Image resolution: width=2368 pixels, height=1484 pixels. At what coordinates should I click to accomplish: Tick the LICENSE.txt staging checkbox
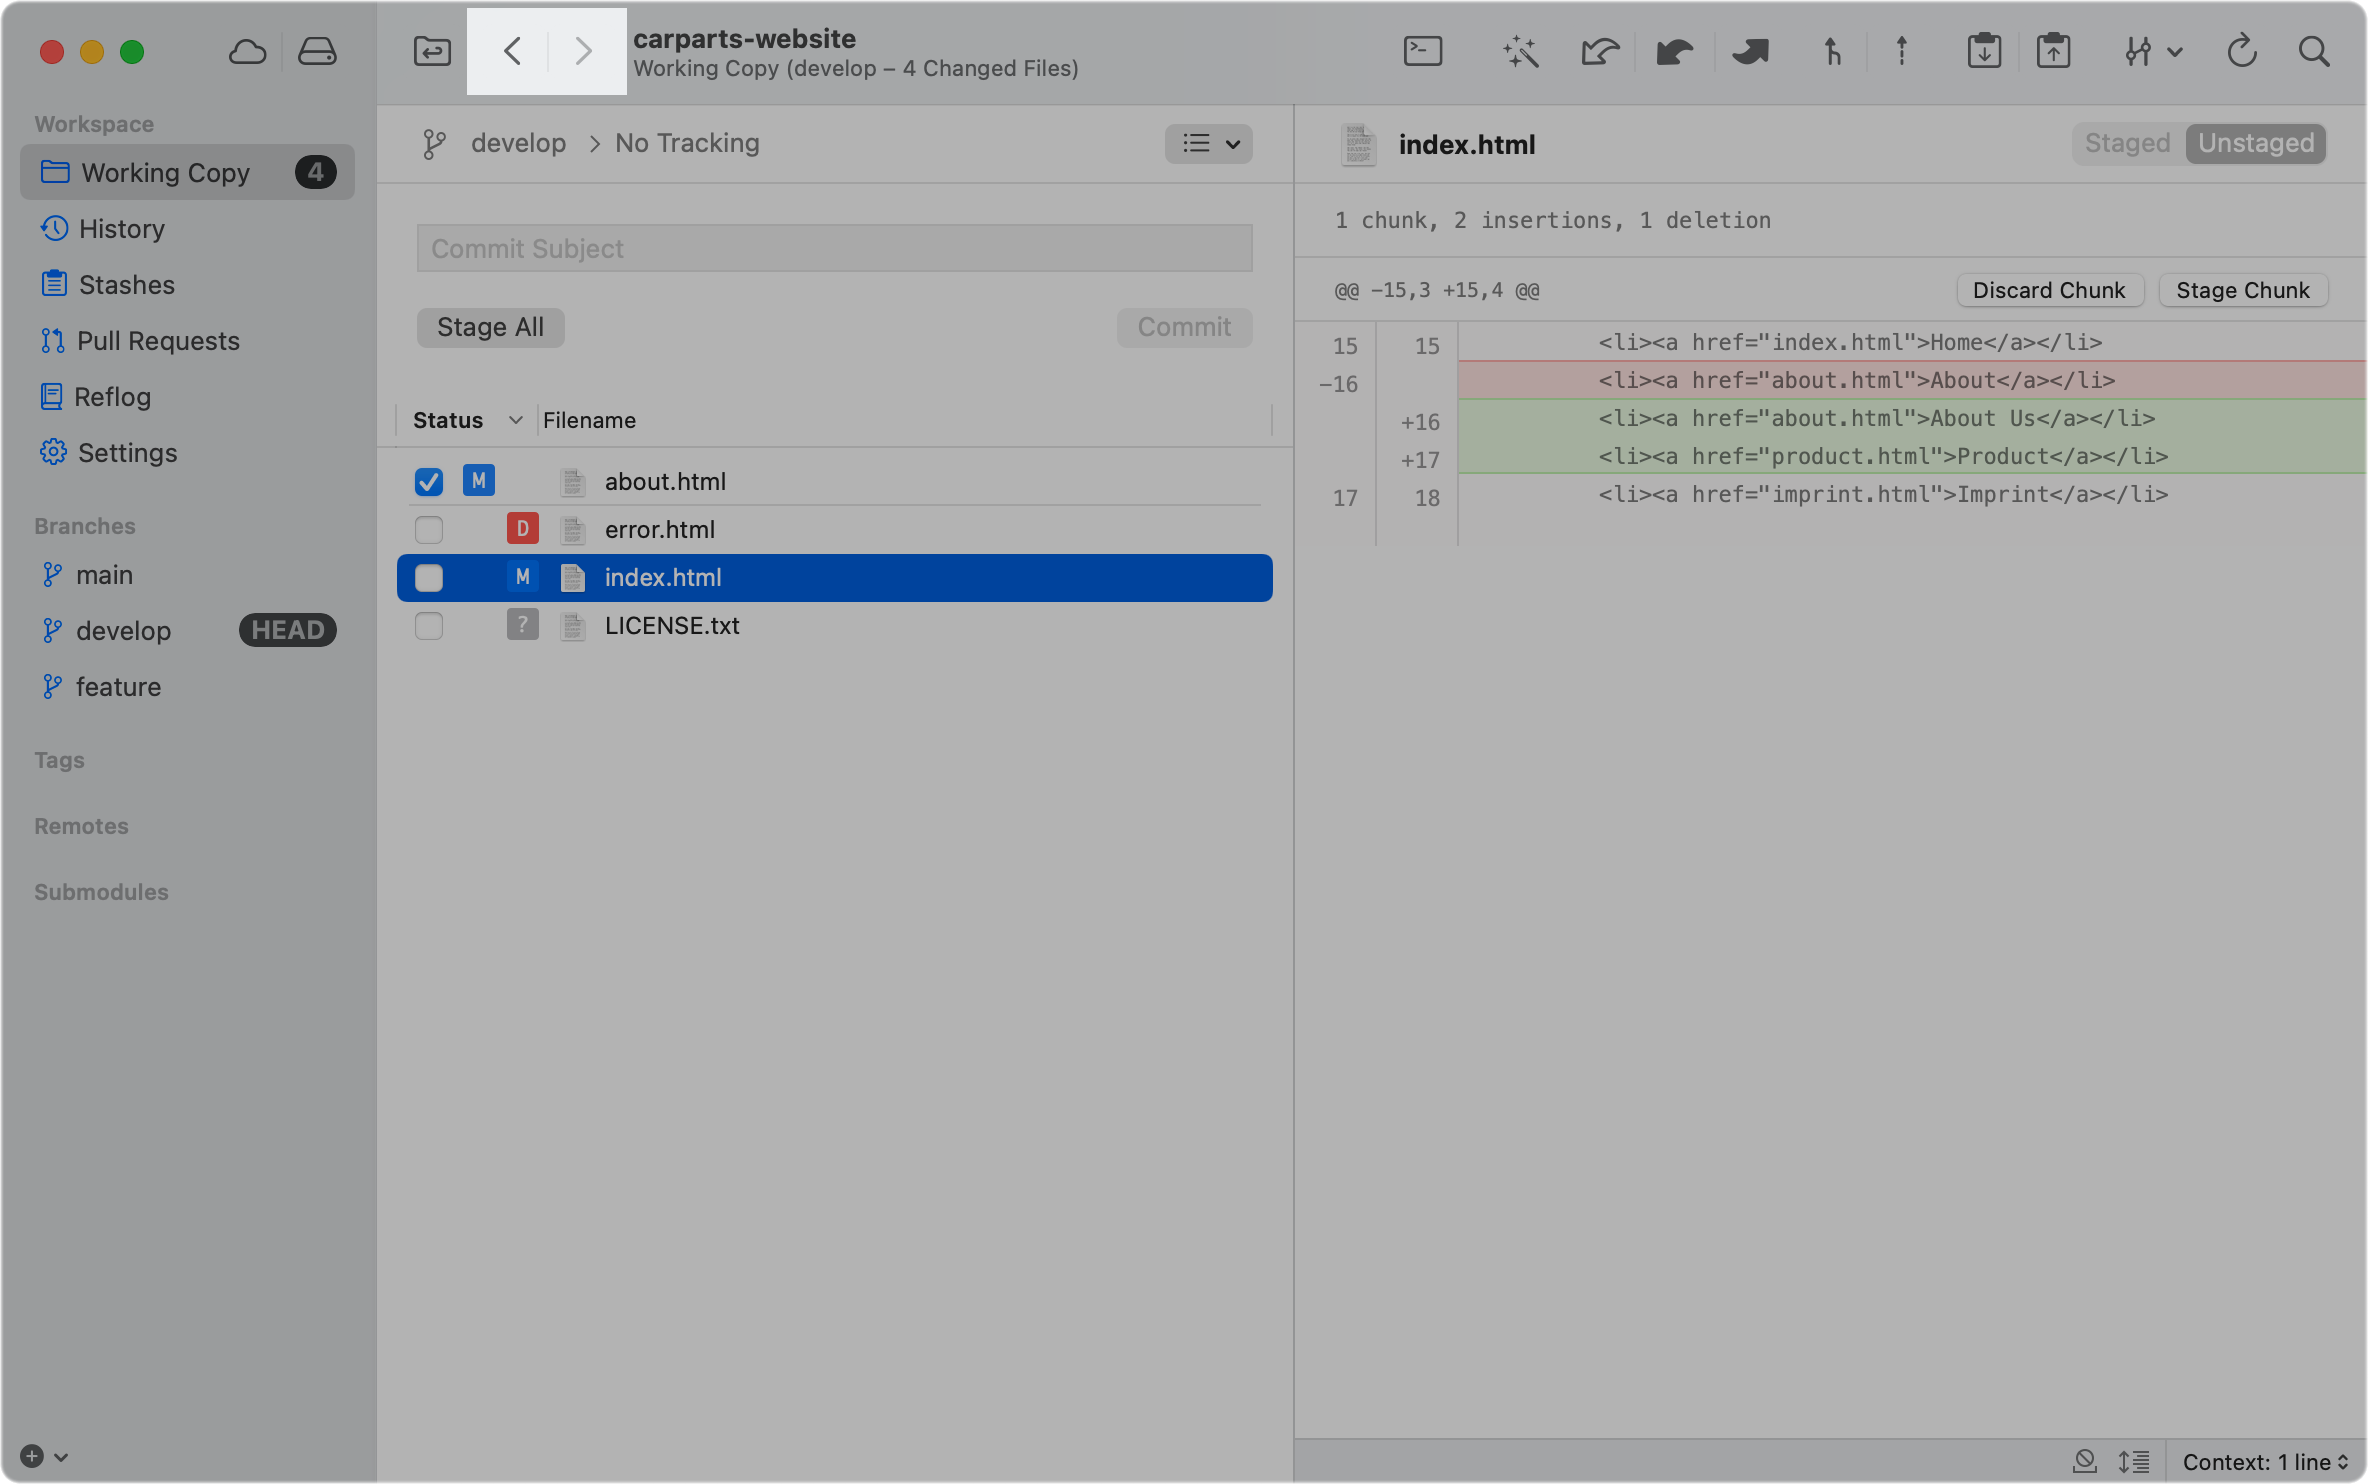tap(429, 626)
